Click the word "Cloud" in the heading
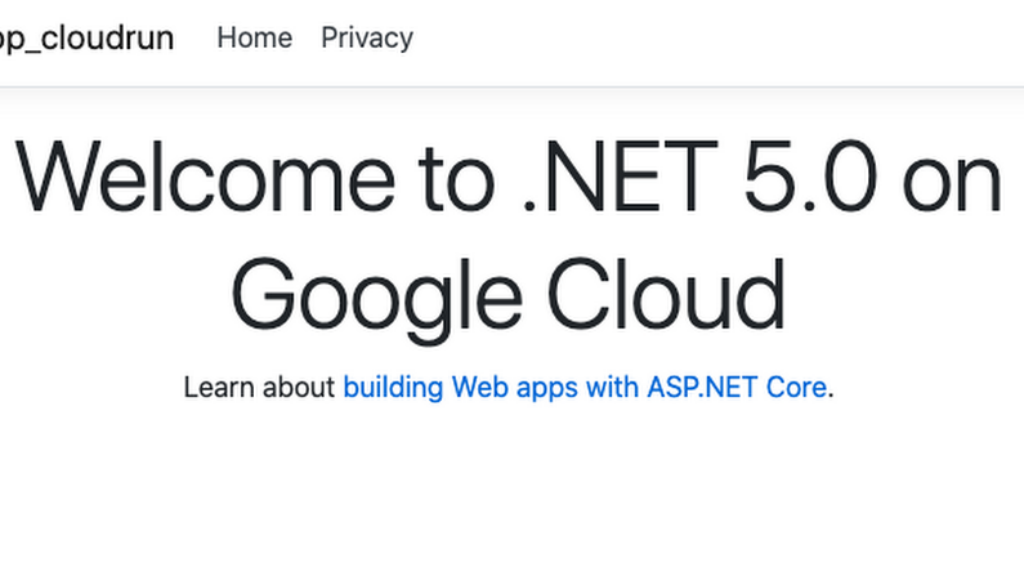 [x=666, y=295]
